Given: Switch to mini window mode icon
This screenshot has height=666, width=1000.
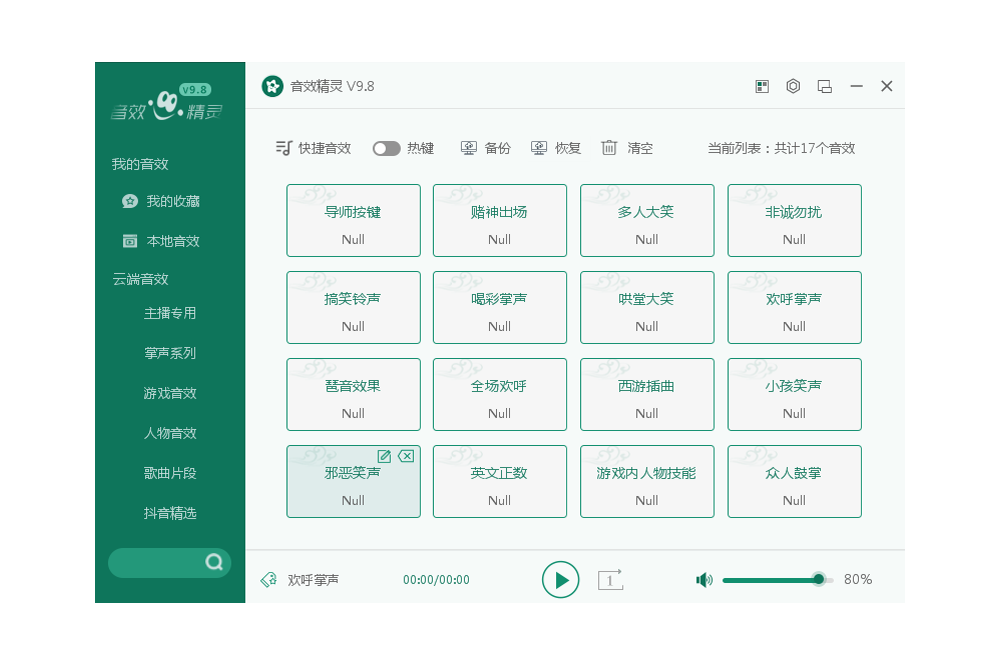Looking at the screenshot, I should tap(825, 86).
